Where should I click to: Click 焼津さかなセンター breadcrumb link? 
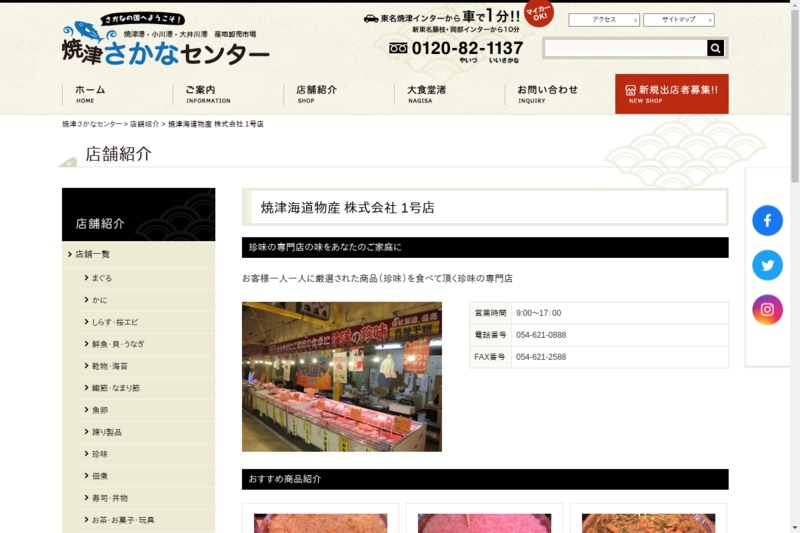point(92,125)
